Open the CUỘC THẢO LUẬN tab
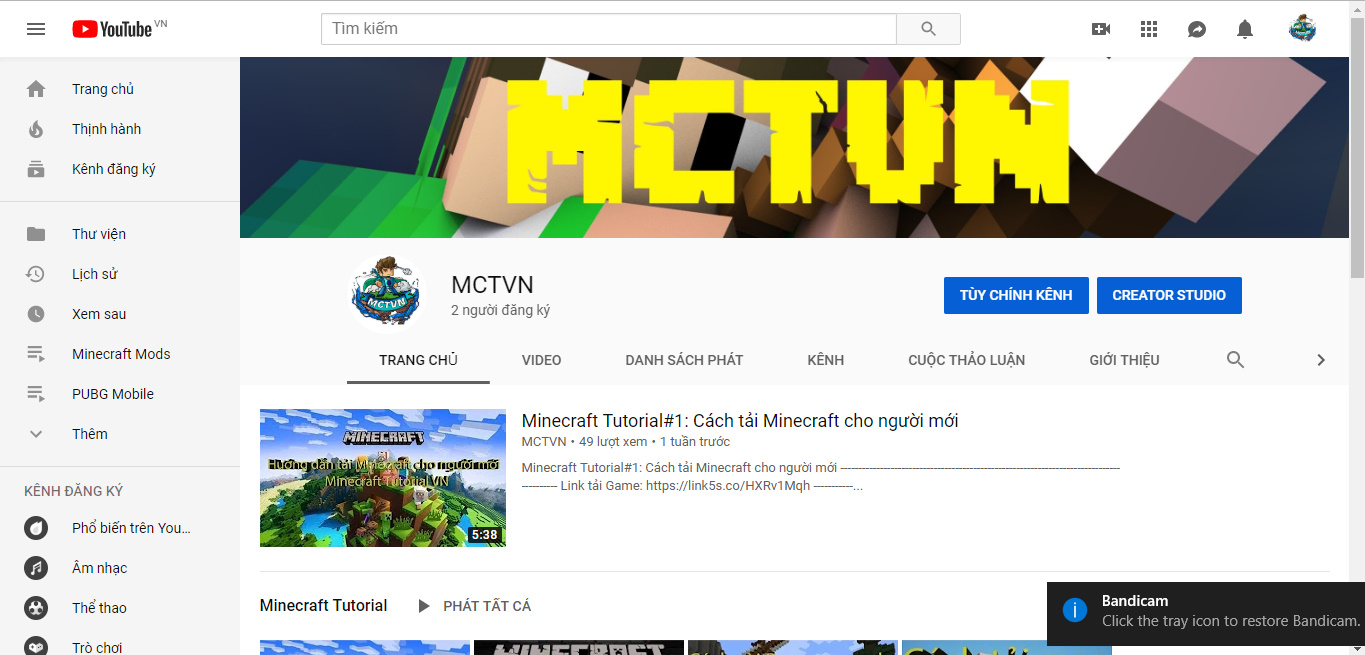Image resolution: width=1365 pixels, height=655 pixels. (966, 360)
